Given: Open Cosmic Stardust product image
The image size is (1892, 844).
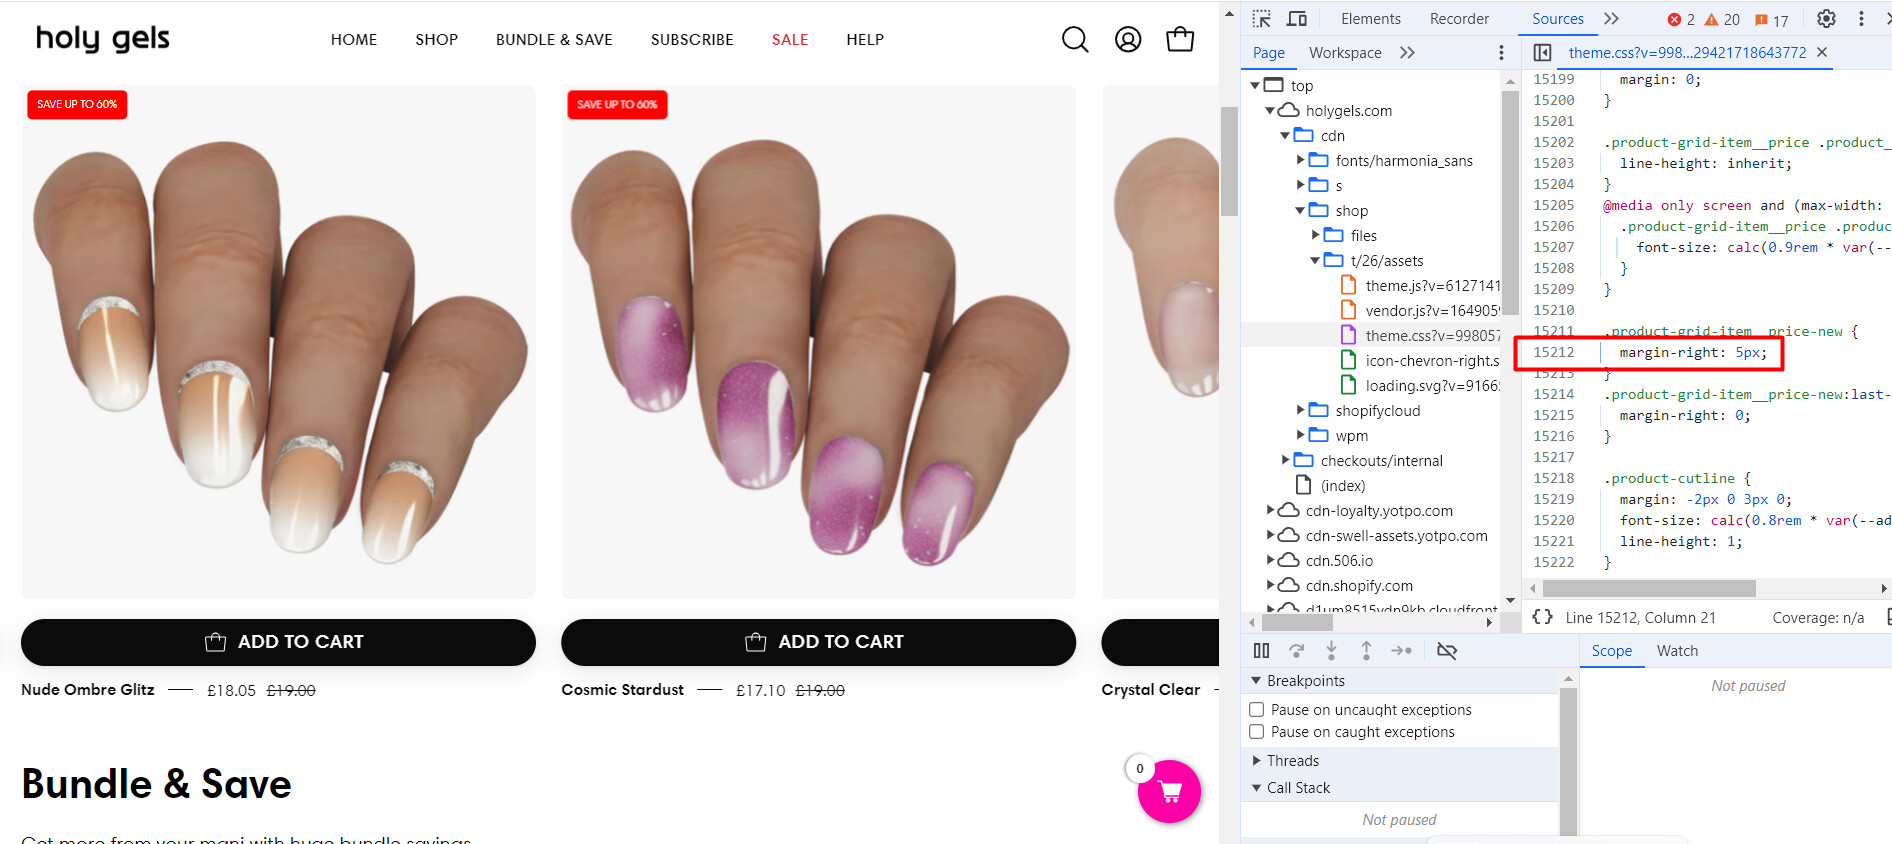Looking at the screenshot, I should pyautogui.click(x=818, y=342).
